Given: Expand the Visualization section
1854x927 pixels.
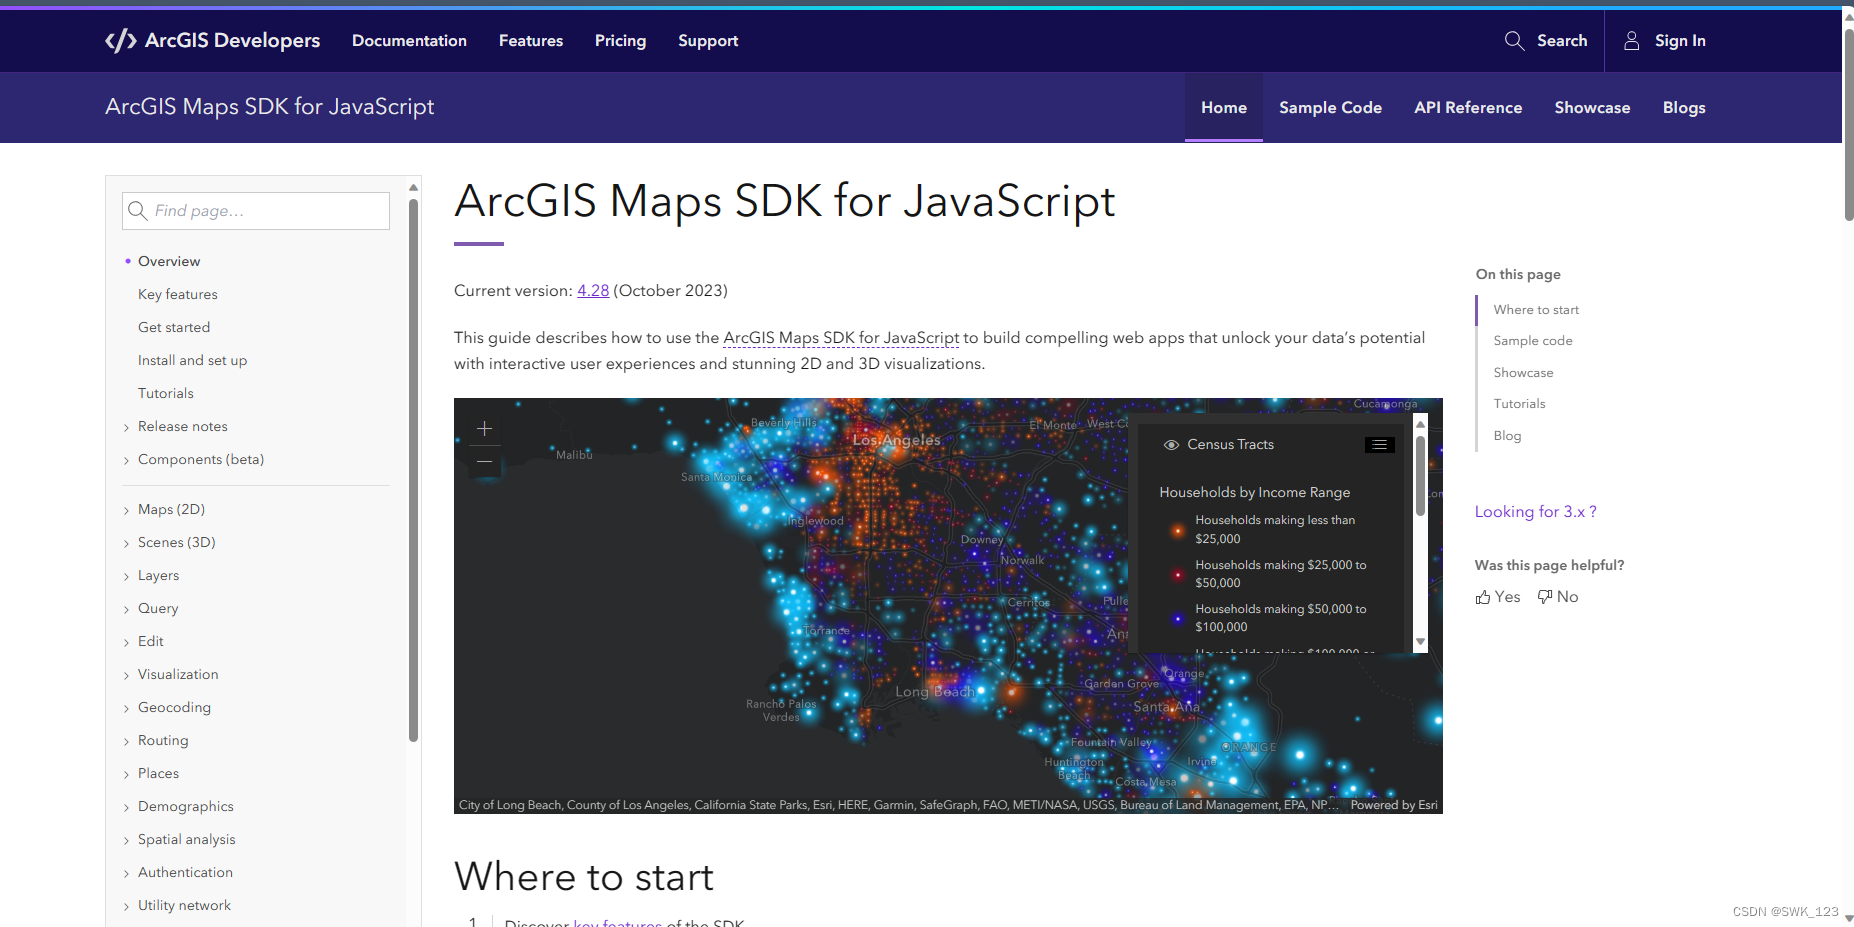Looking at the screenshot, I should (x=127, y=675).
